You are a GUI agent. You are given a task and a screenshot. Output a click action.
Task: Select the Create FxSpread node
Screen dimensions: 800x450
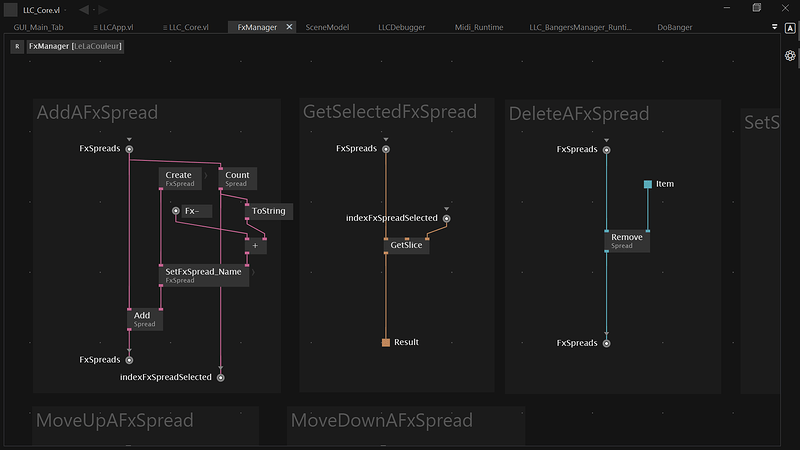click(181, 178)
